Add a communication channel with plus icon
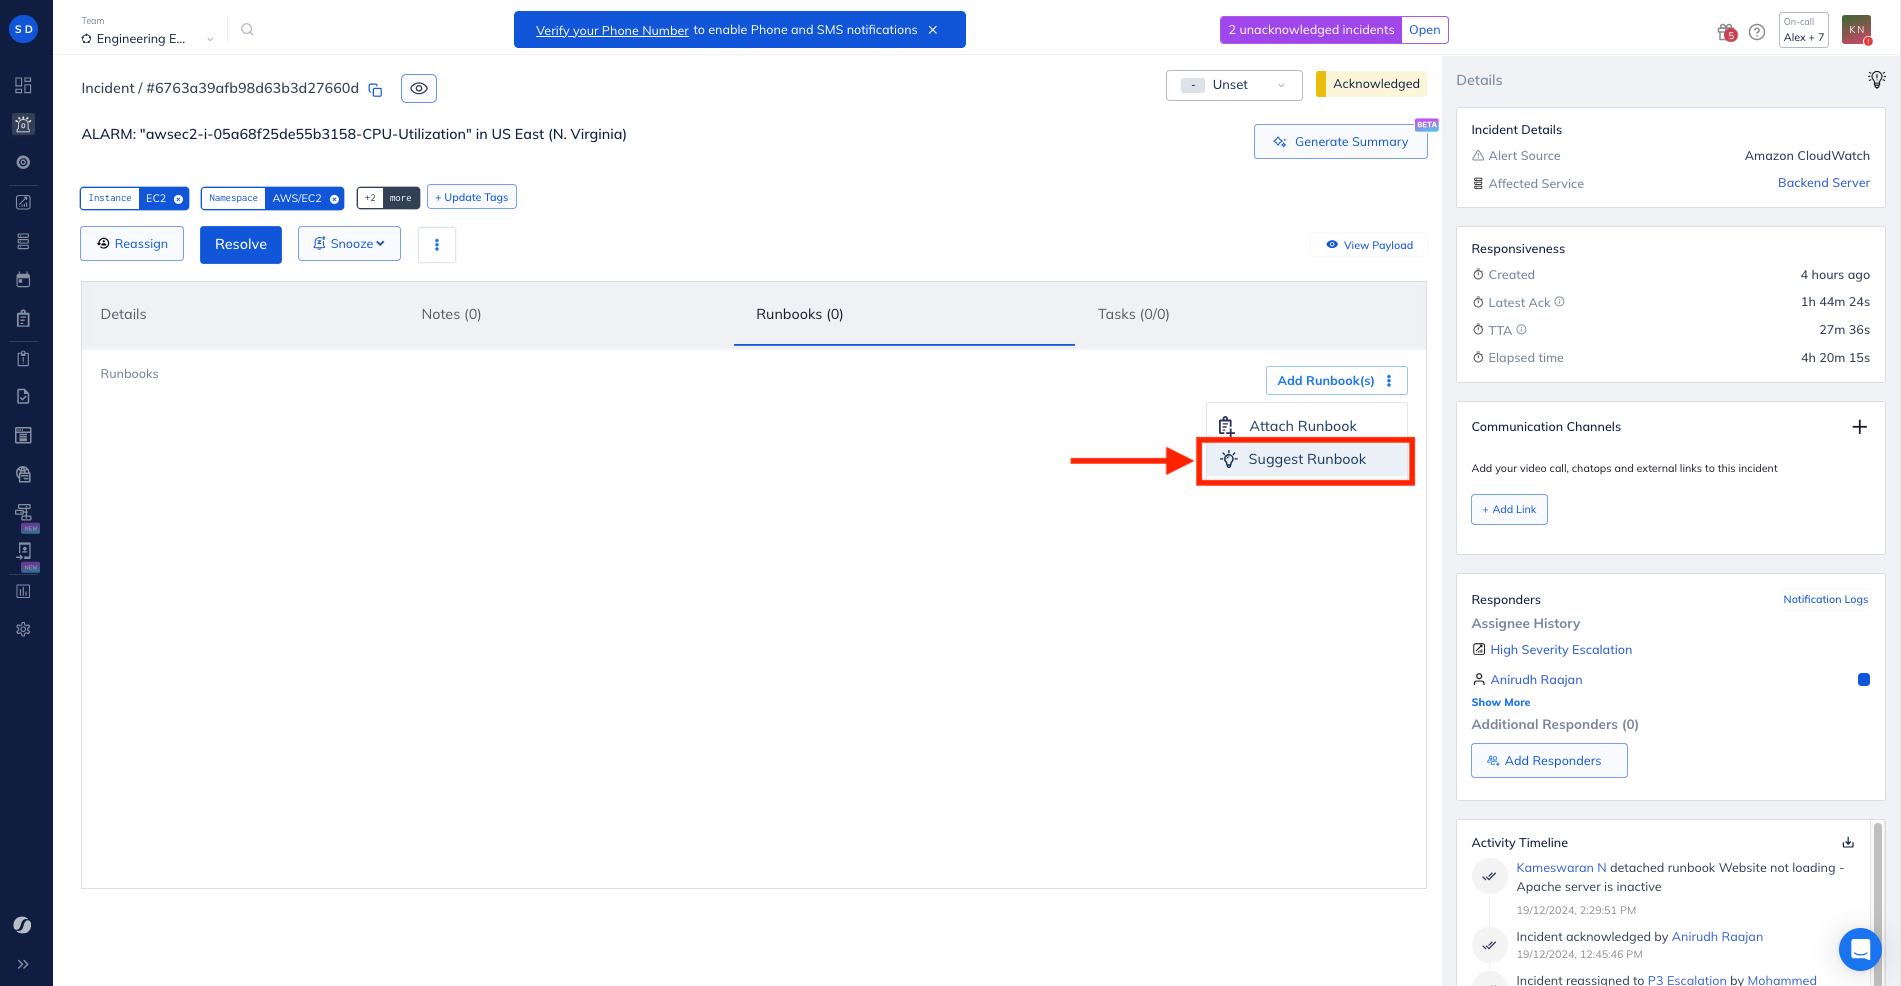Viewport: 1901px width, 986px height. coord(1859,427)
